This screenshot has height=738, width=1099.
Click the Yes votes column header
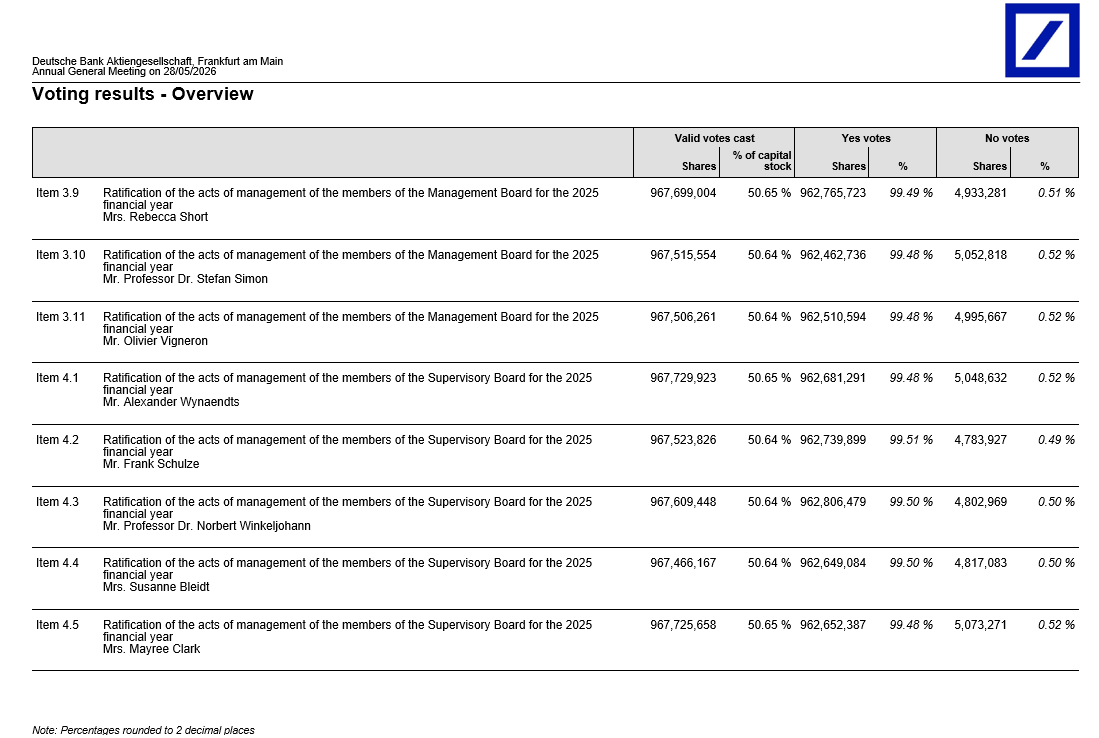point(866,138)
